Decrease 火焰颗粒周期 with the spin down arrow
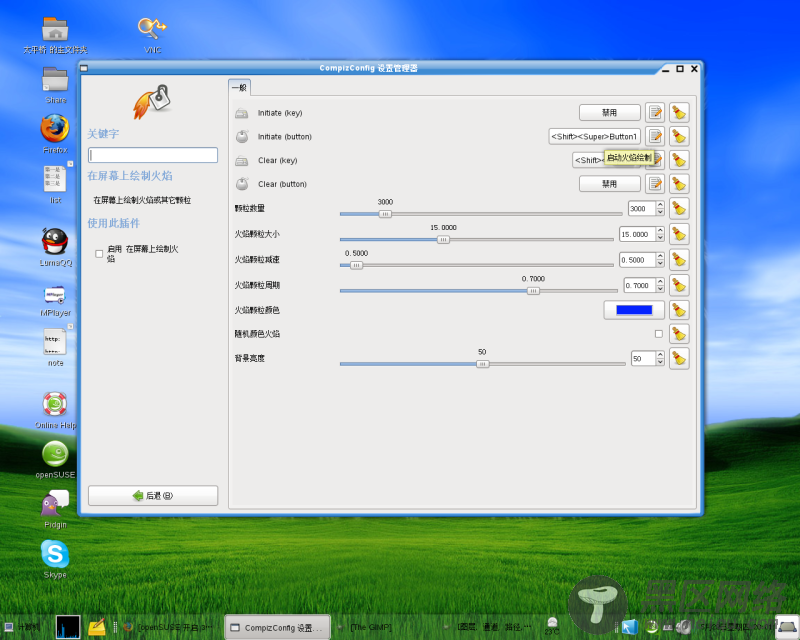Screen dimensions: 800x640 pyautogui.click(x=660, y=289)
